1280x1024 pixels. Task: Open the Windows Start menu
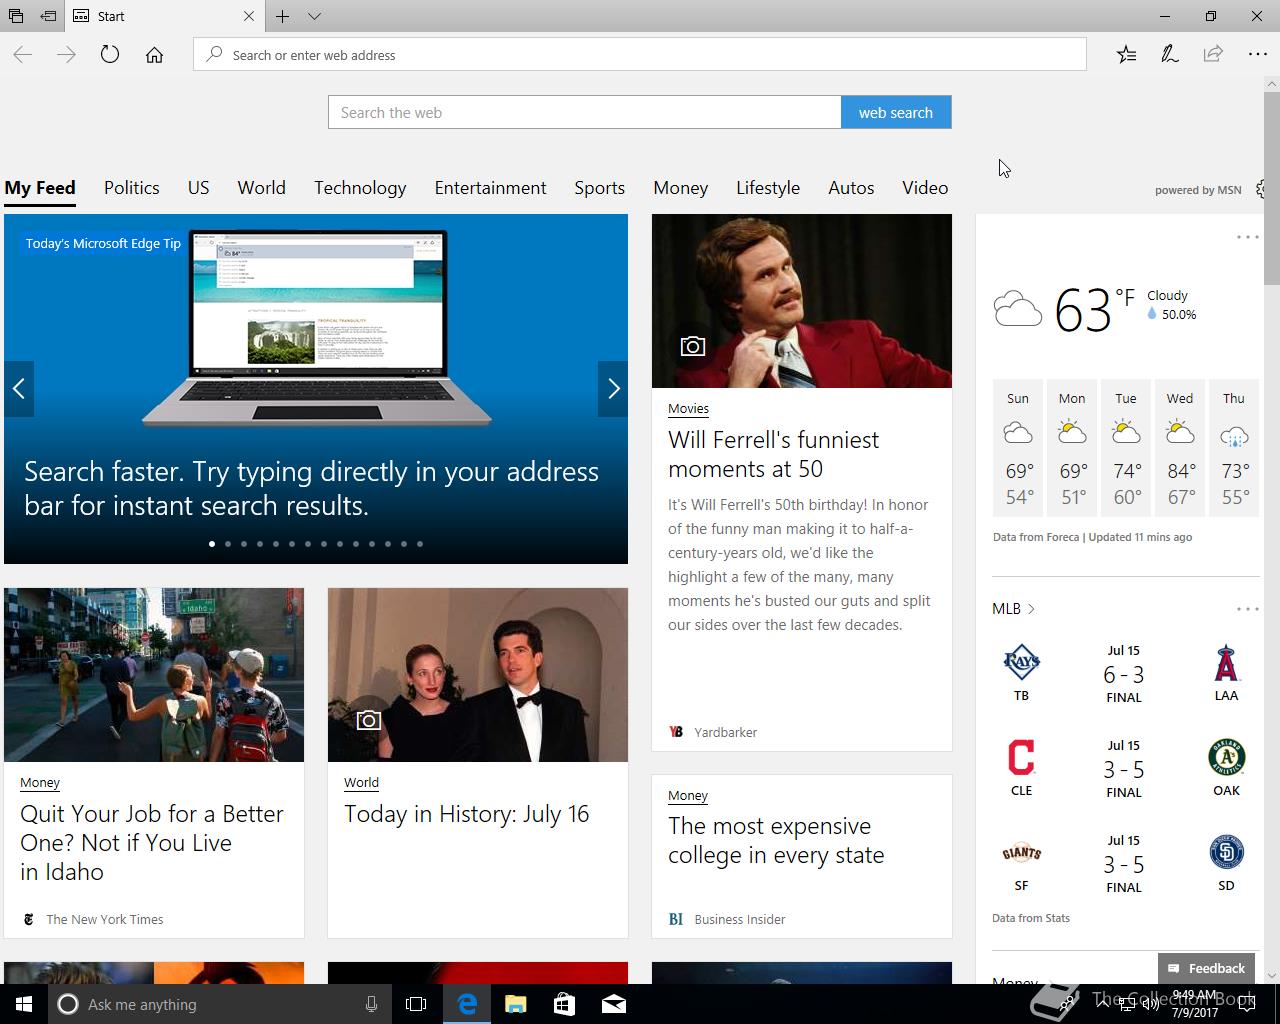click(24, 1004)
